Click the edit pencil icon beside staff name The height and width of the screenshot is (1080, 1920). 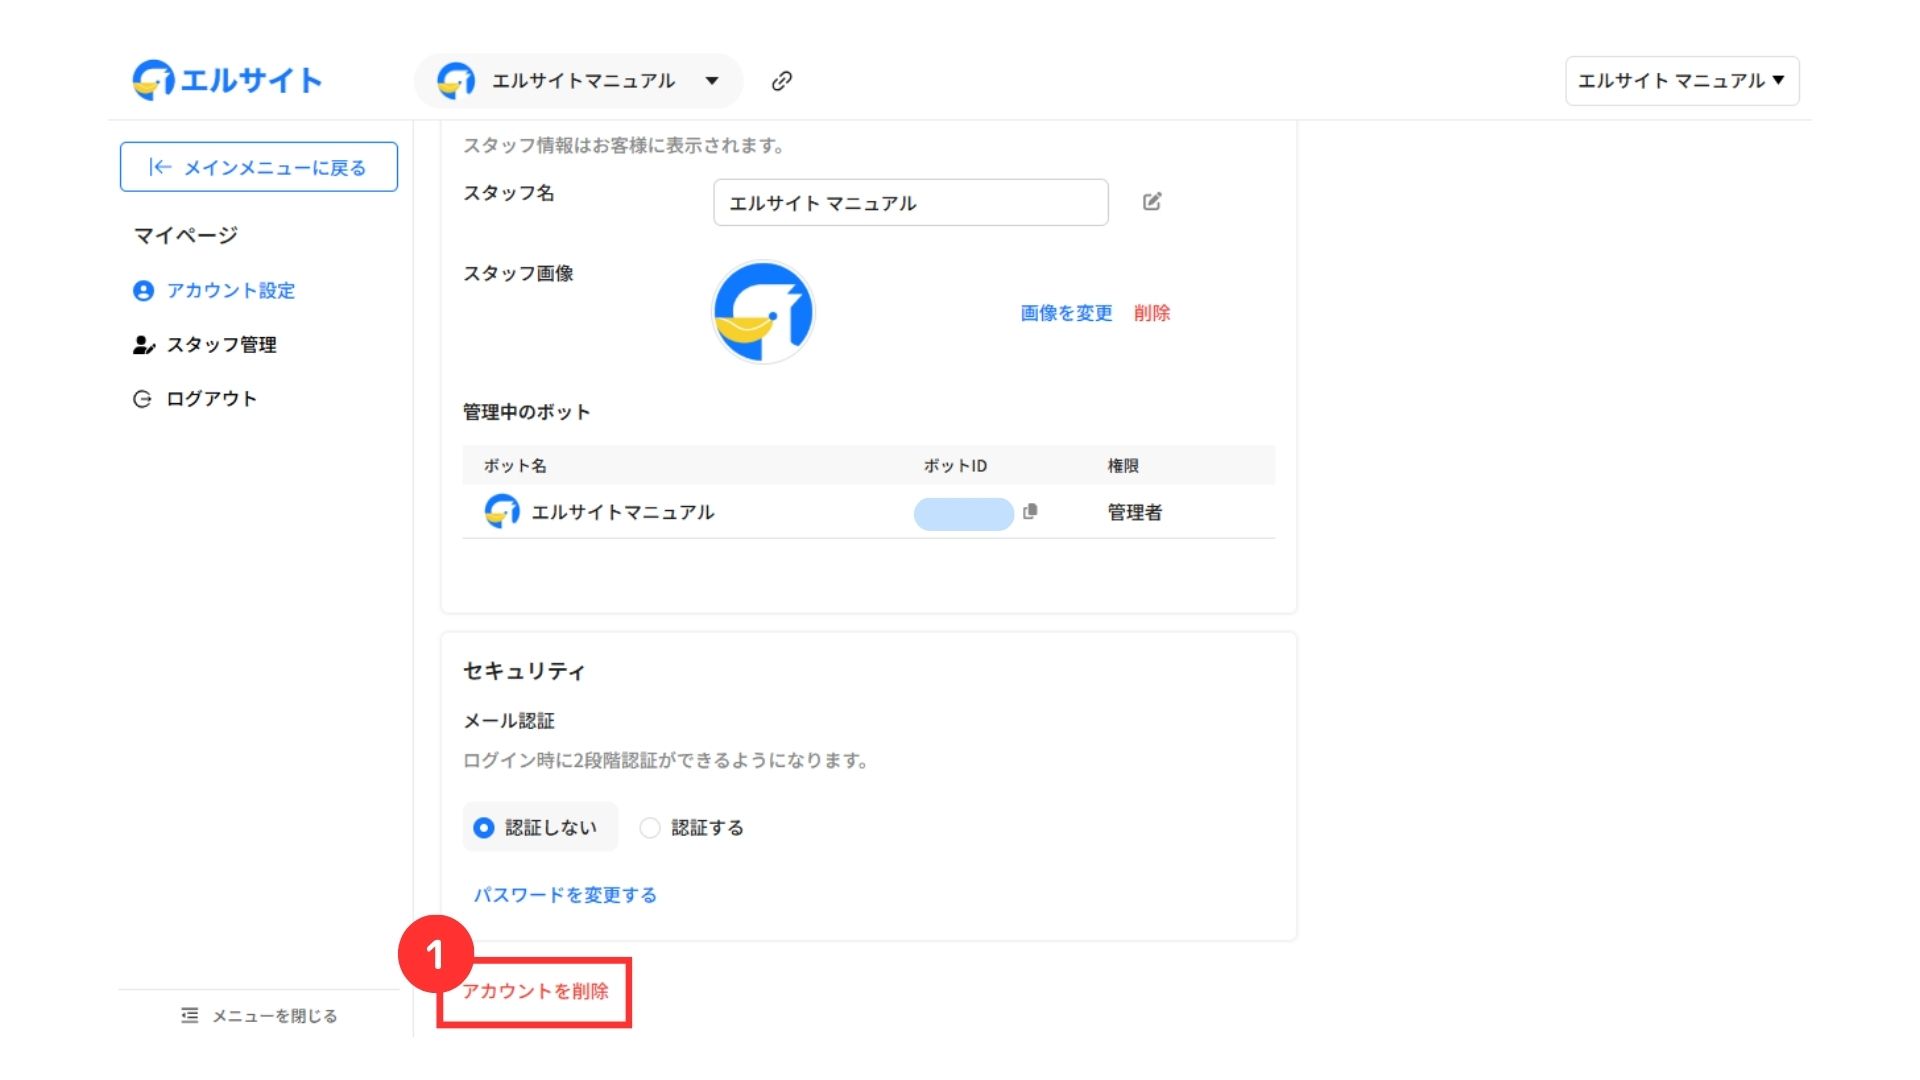click(x=1152, y=202)
